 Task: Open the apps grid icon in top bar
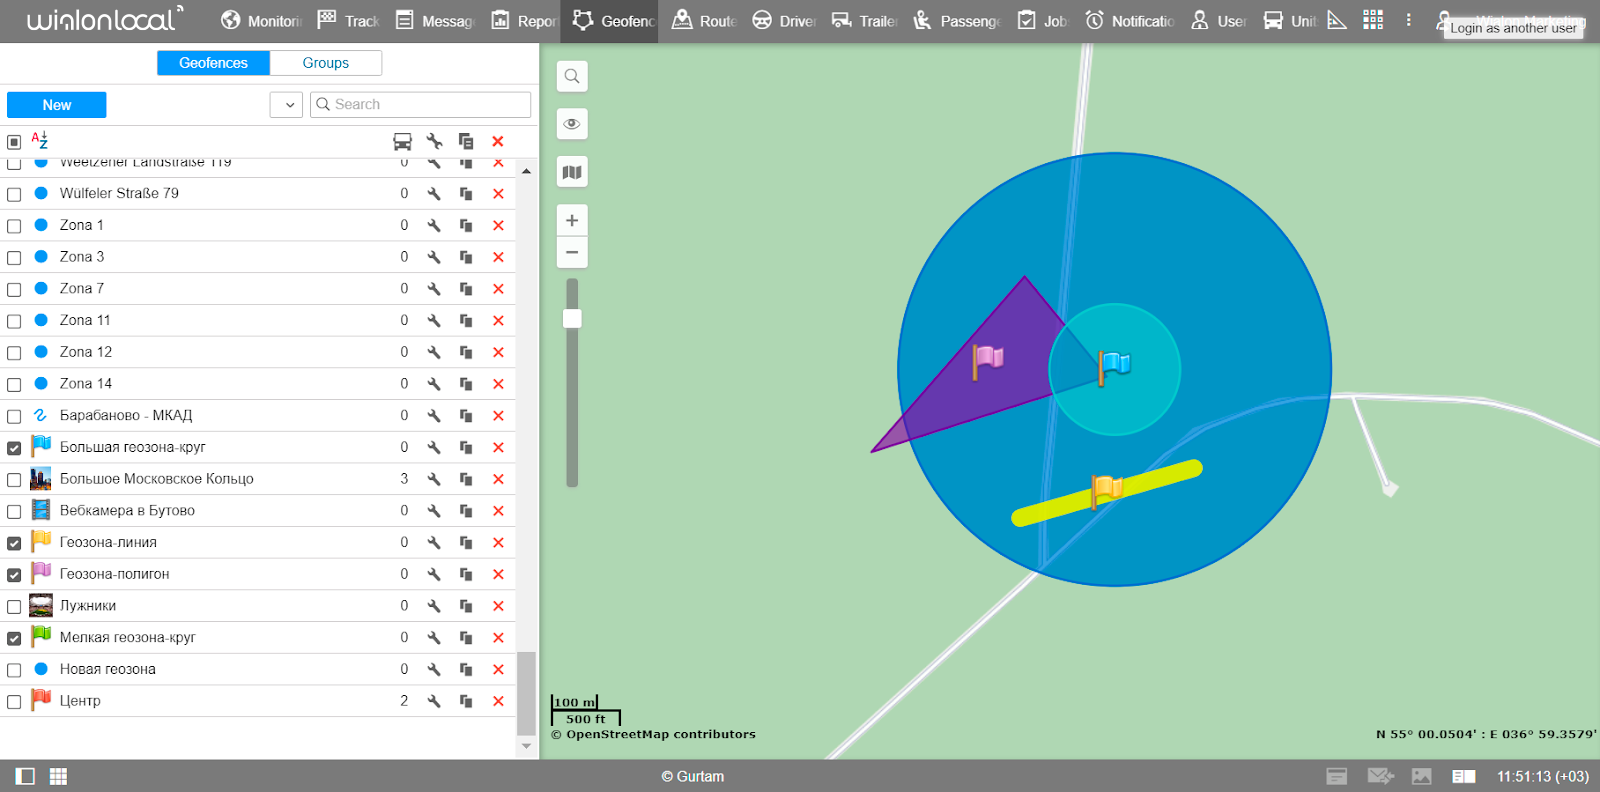click(1373, 20)
